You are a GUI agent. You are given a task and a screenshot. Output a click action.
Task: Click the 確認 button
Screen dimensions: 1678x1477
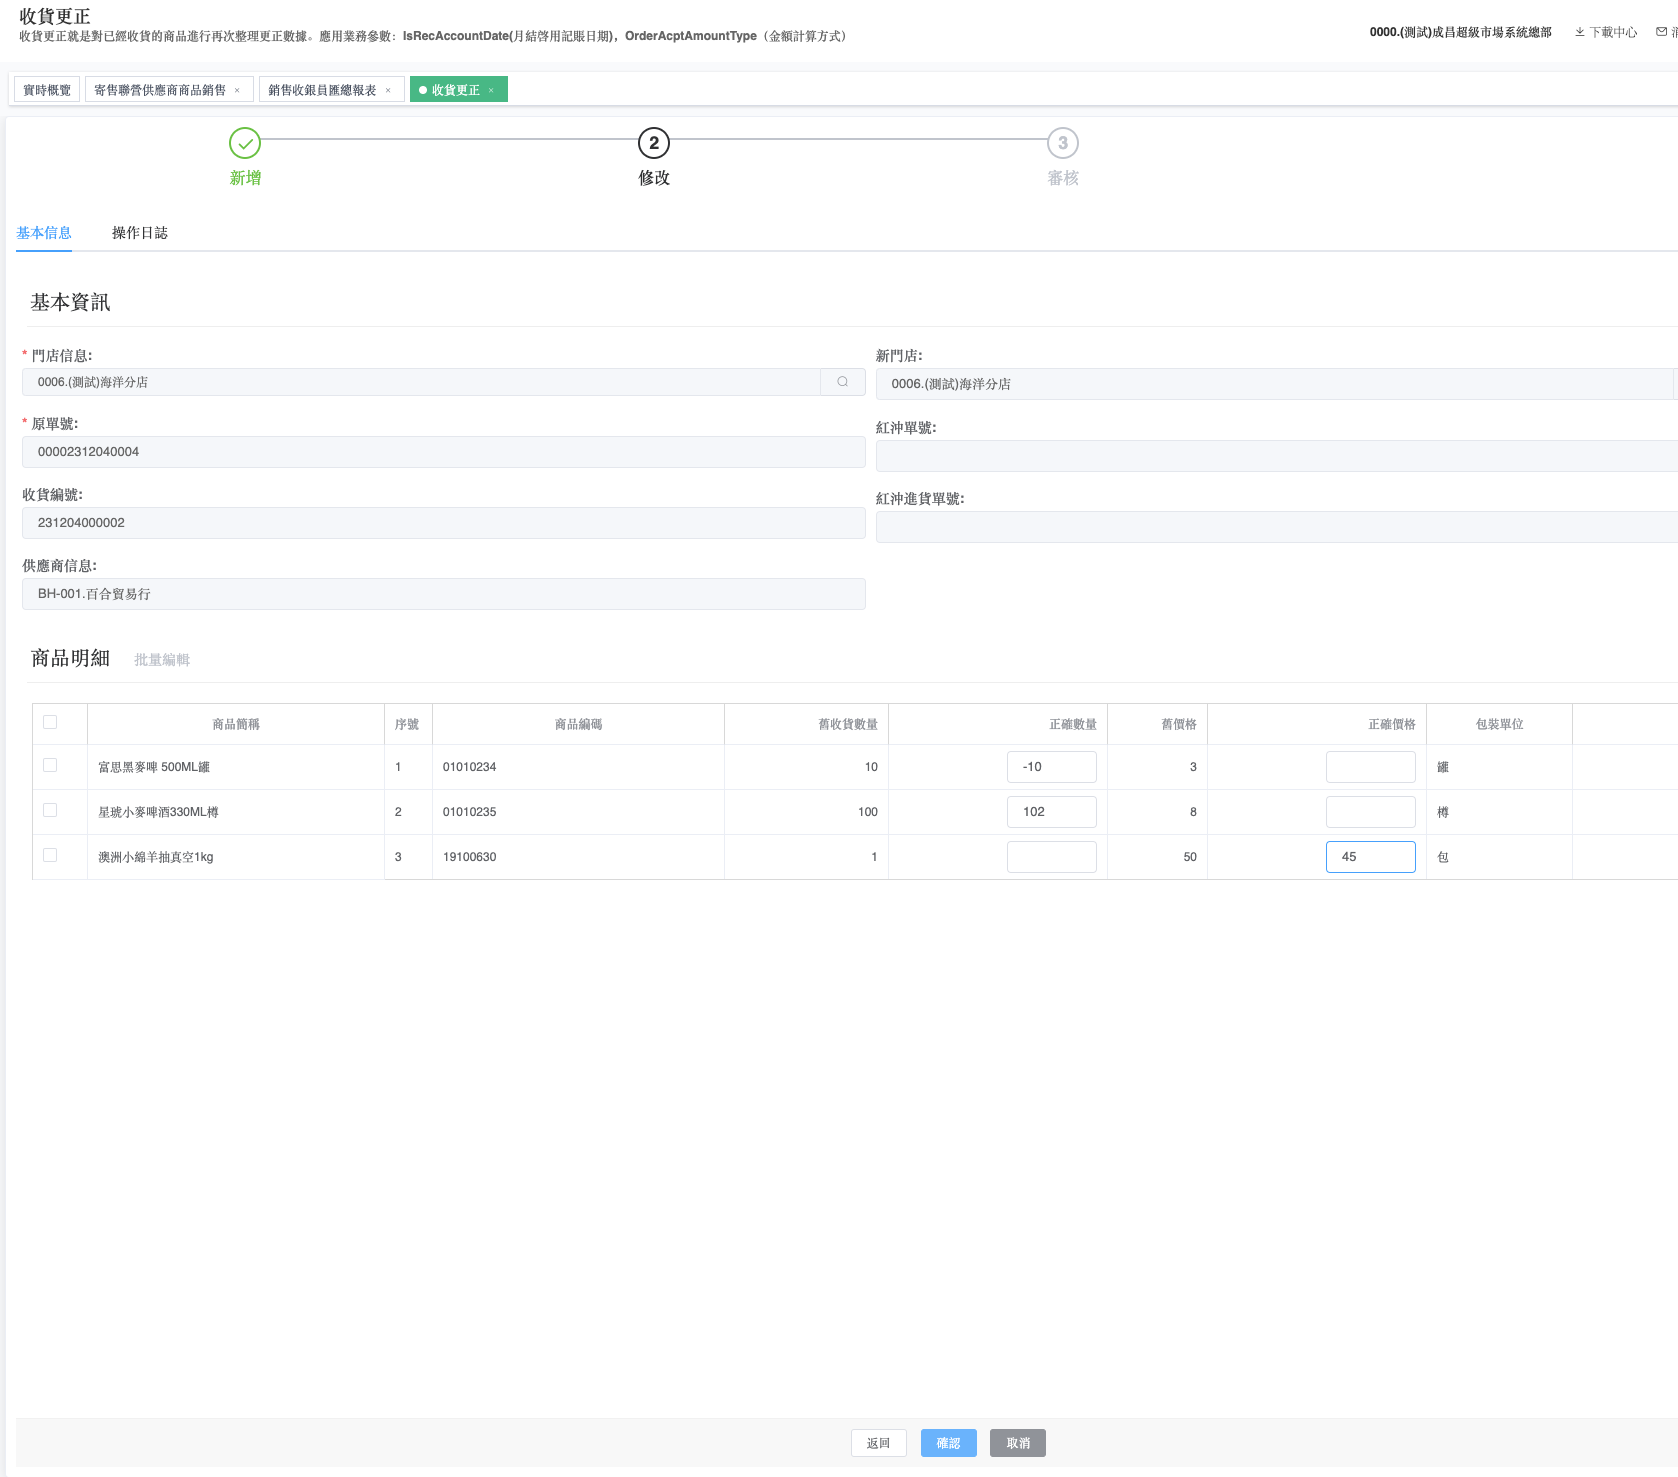click(948, 1443)
